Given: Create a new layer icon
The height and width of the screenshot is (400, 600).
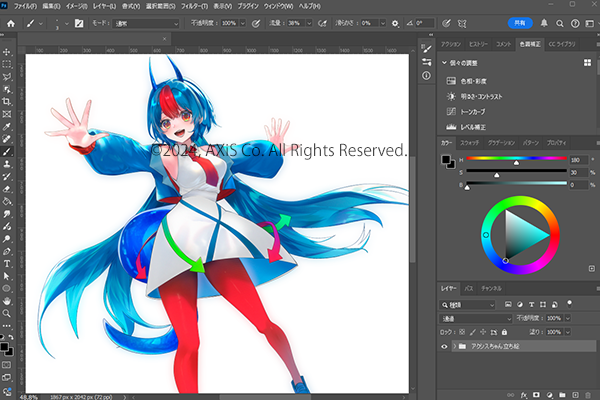Looking at the screenshot, I should [575, 395].
